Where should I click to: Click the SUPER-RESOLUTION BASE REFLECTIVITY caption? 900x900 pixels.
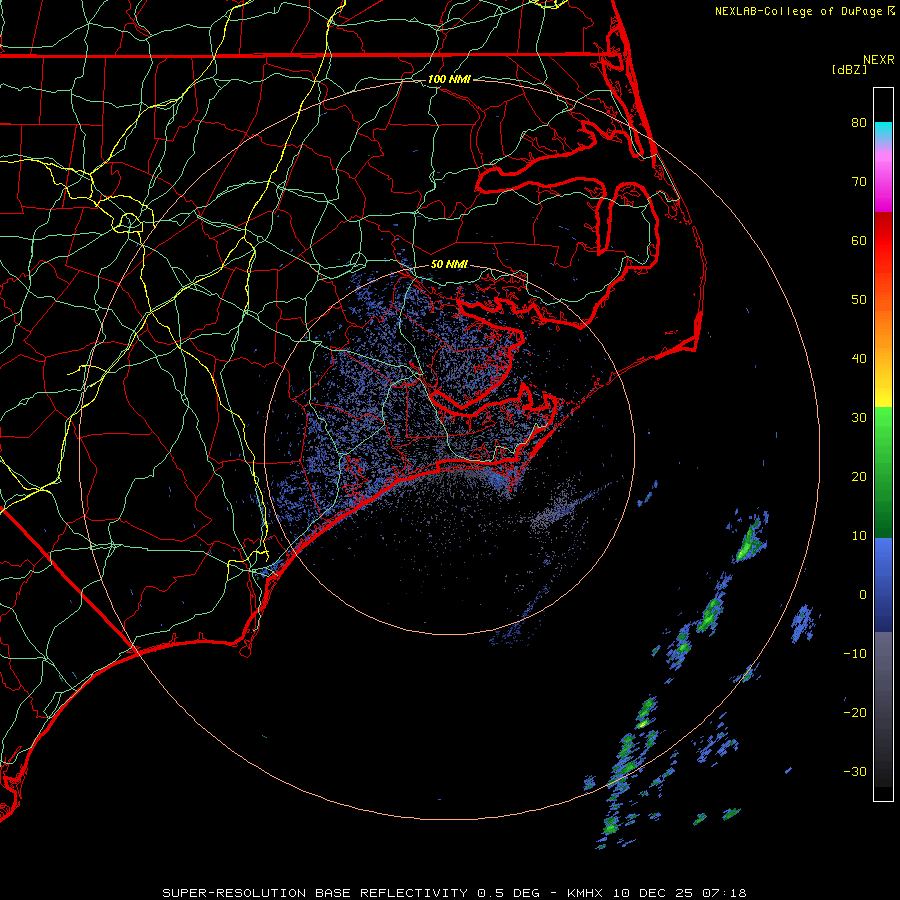(315, 893)
